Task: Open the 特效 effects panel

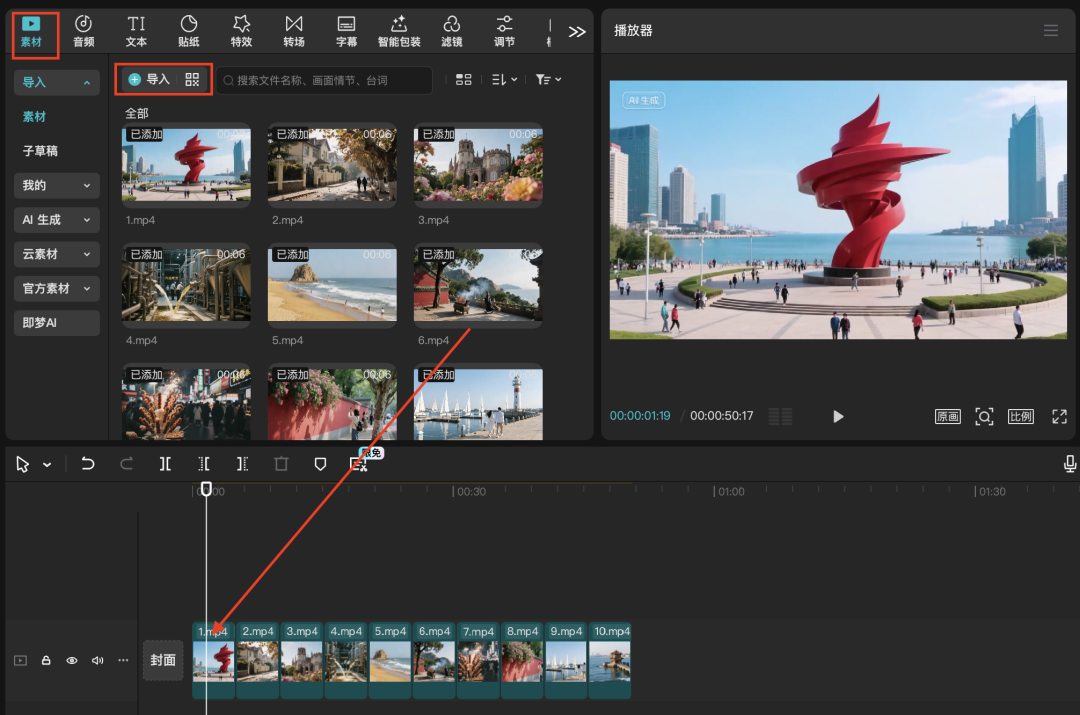Action: click(x=241, y=31)
